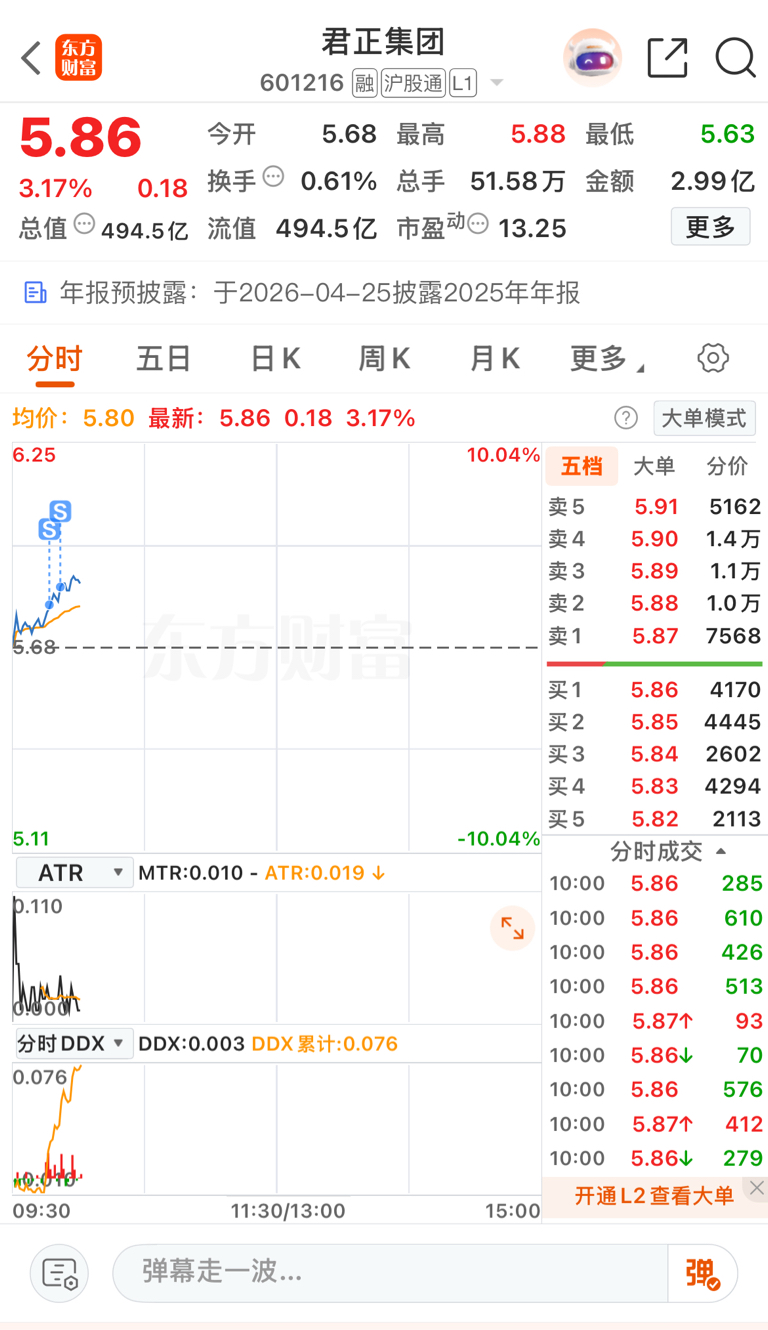Open the 东方财富 logo icon
The image size is (768, 1330).
pyautogui.click(x=78, y=58)
